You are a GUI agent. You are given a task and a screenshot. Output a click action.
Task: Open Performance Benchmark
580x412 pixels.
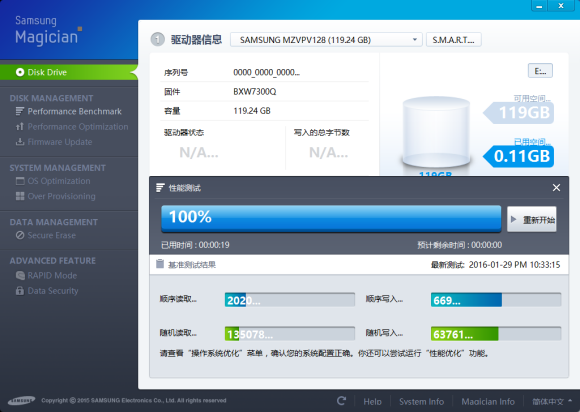pos(74,111)
